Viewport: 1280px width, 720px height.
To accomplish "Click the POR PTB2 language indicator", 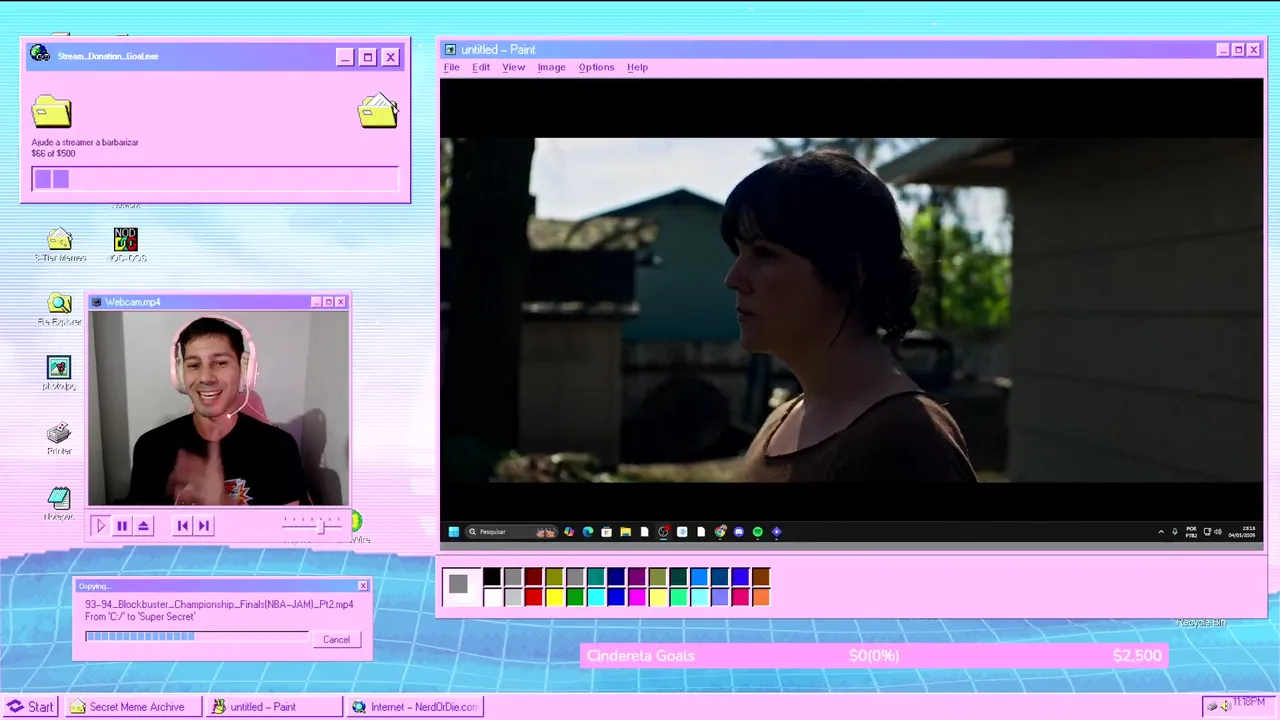I will pyautogui.click(x=1192, y=532).
